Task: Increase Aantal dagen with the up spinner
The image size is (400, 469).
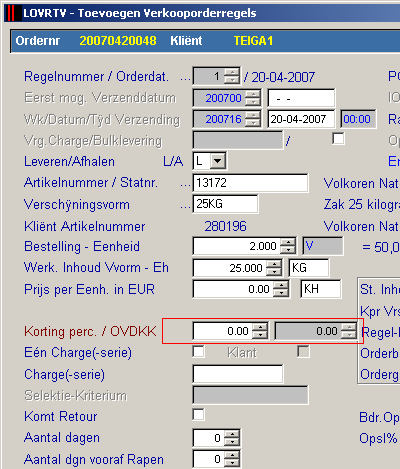Action: [231, 434]
